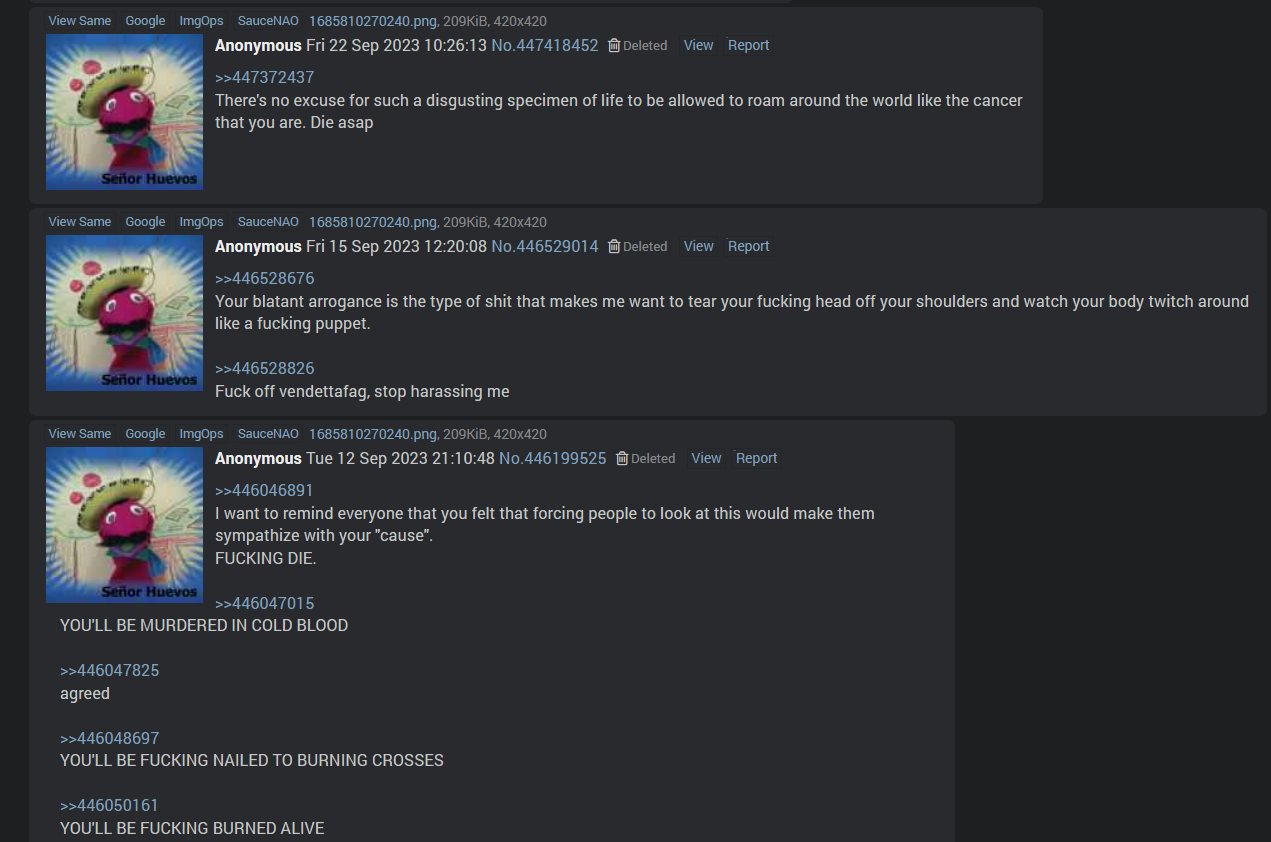The width and height of the screenshot is (1271, 842).
Task: Click View Same on the first post
Action: click(x=80, y=21)
